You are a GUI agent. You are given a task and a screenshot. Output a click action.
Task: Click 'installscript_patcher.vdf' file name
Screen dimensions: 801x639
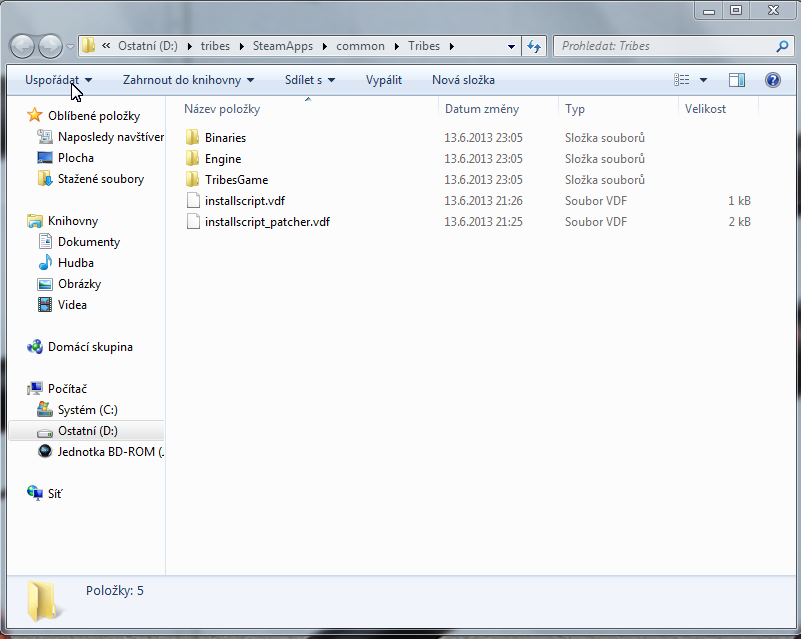tap(267, 222)
